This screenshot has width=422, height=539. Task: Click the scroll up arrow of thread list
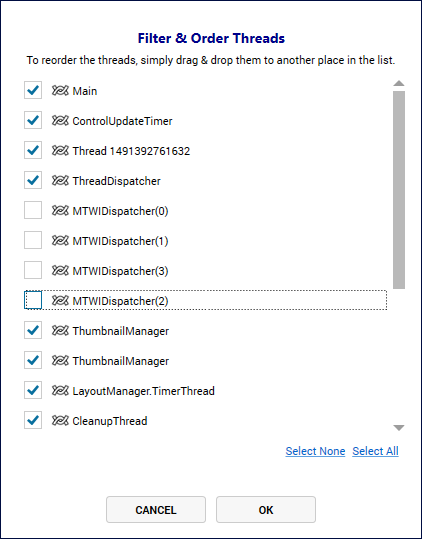pos(399,83)
